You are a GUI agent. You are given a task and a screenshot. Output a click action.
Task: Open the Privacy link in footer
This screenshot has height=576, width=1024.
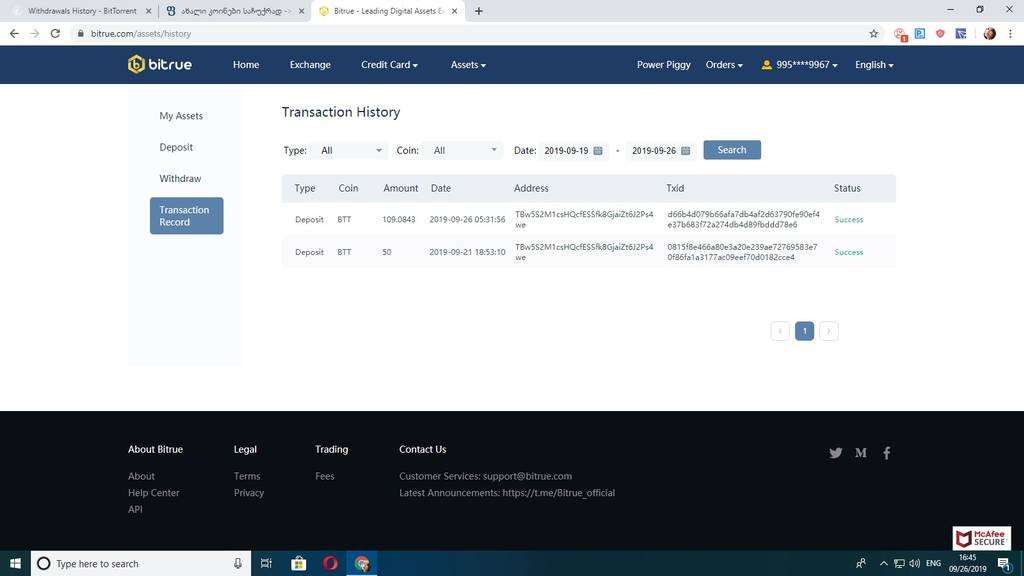click(x=249, y=492)
